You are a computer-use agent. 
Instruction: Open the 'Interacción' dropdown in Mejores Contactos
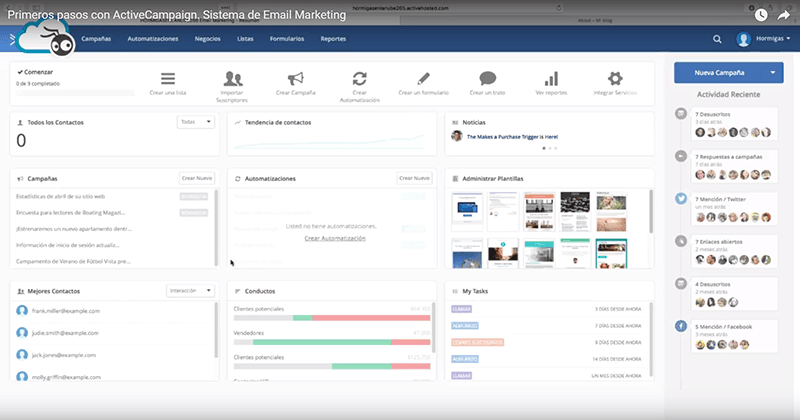[x=190, y=290]
